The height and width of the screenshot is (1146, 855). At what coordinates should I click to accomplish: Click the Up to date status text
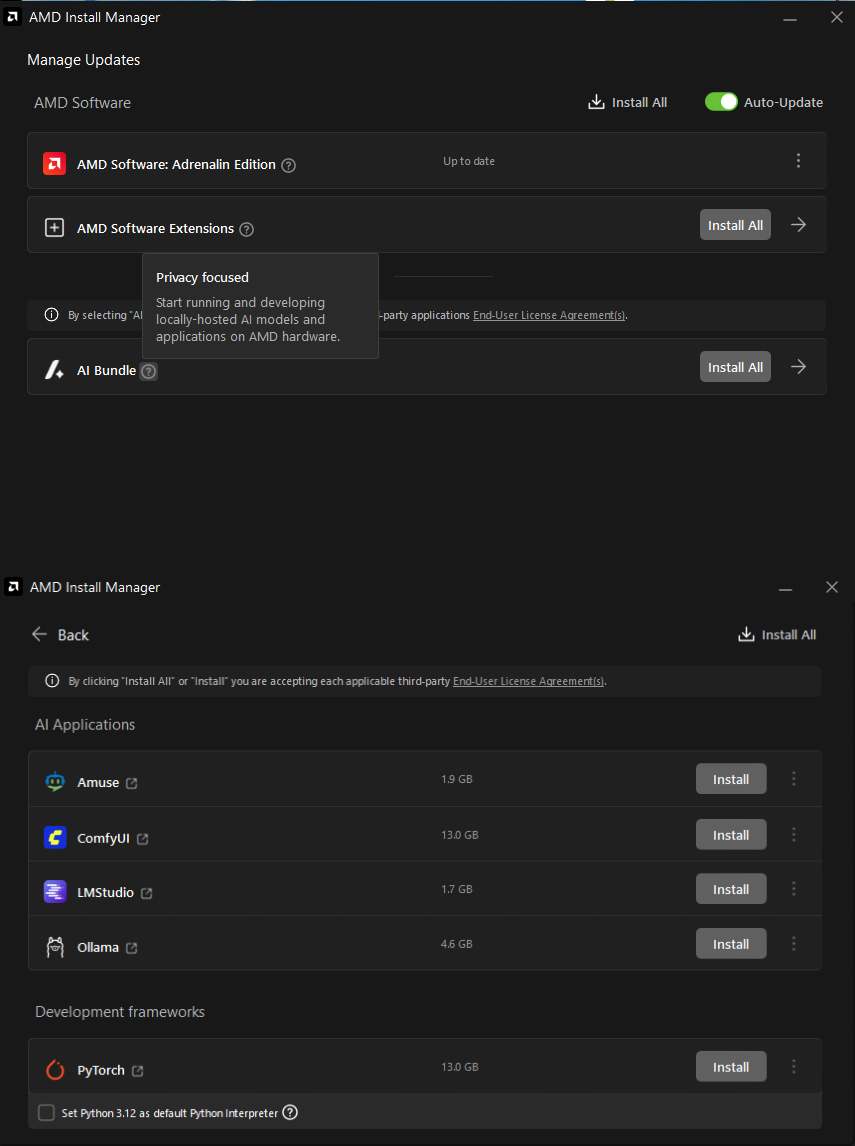(468, 161)
